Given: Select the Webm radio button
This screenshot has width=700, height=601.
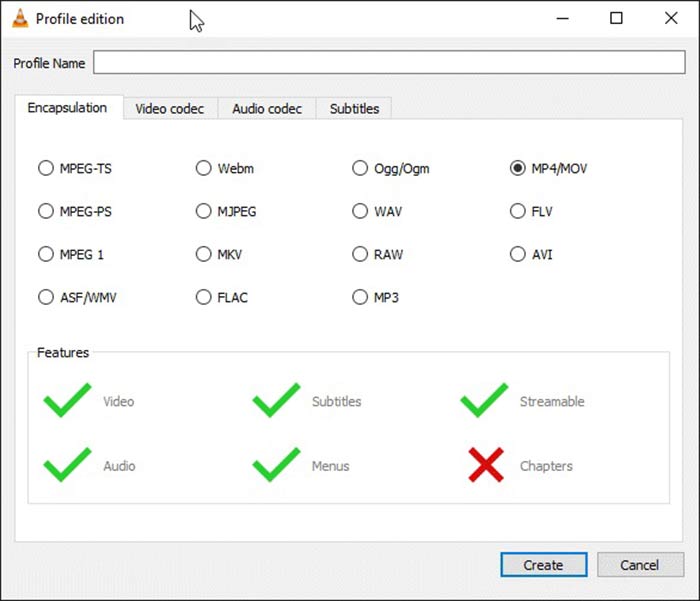Looking at the screenshot, I should (204, 168).
